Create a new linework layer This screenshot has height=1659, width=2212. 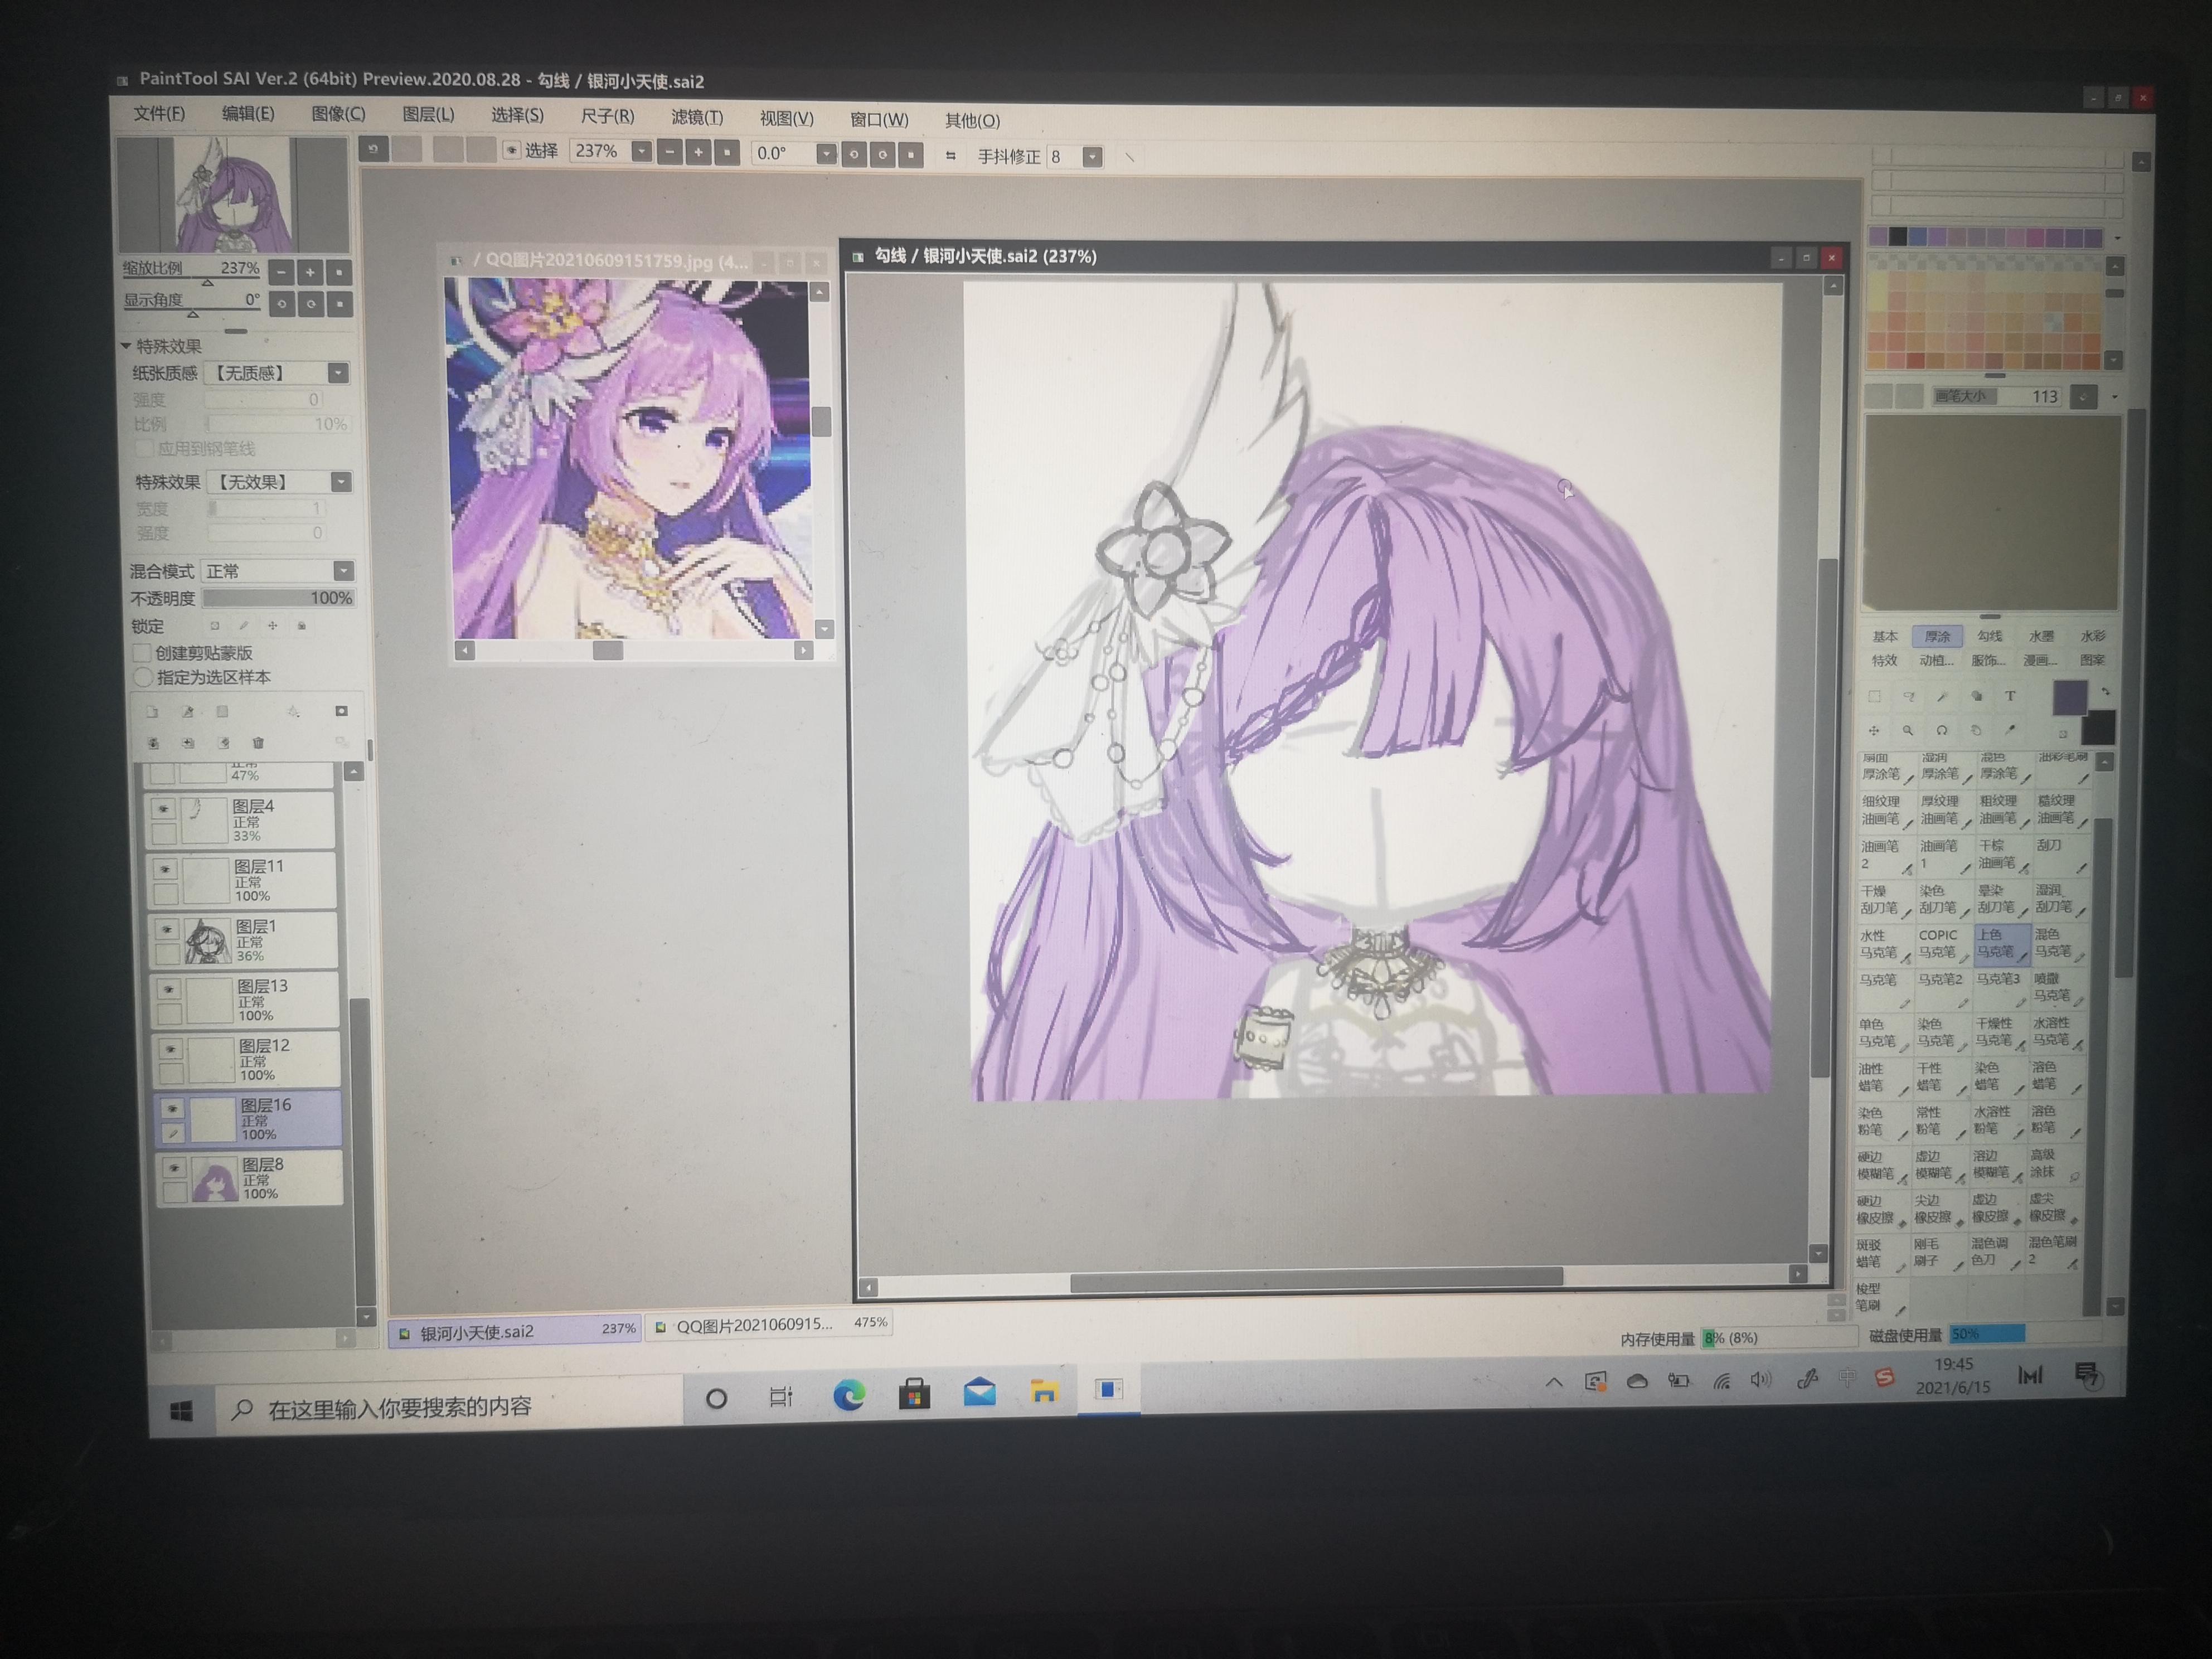187,712
